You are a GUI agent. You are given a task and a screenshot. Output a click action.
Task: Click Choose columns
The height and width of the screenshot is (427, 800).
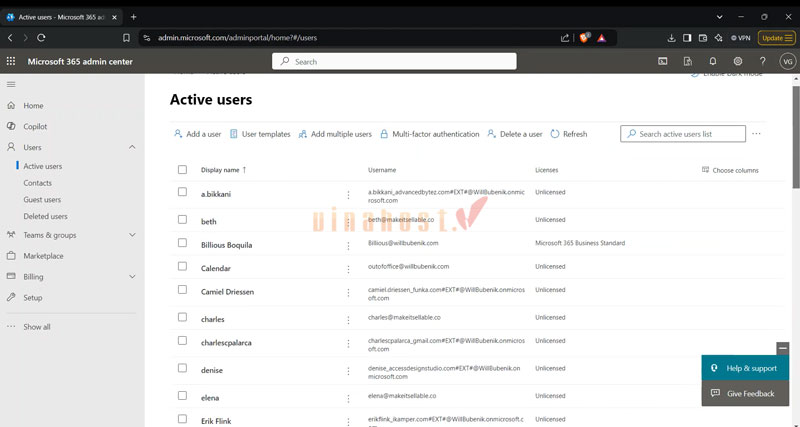(730, 170)
